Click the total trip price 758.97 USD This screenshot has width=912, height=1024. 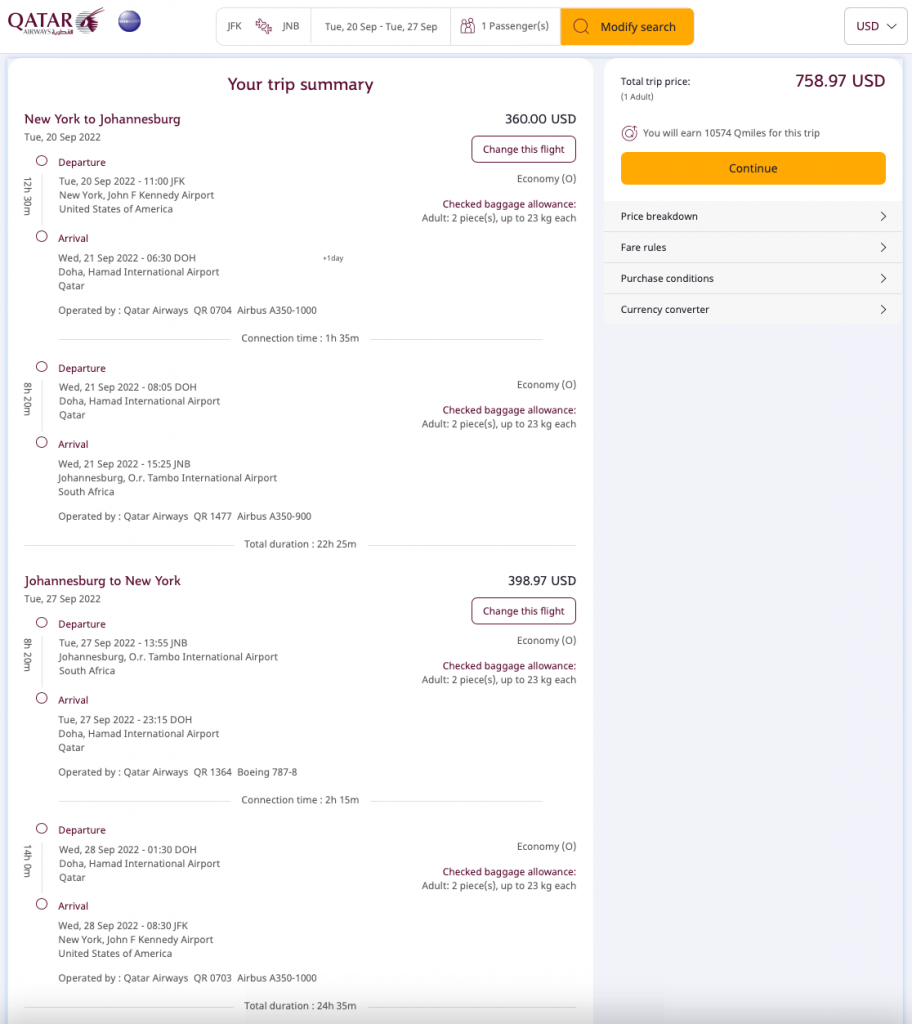tap(840, 82)
